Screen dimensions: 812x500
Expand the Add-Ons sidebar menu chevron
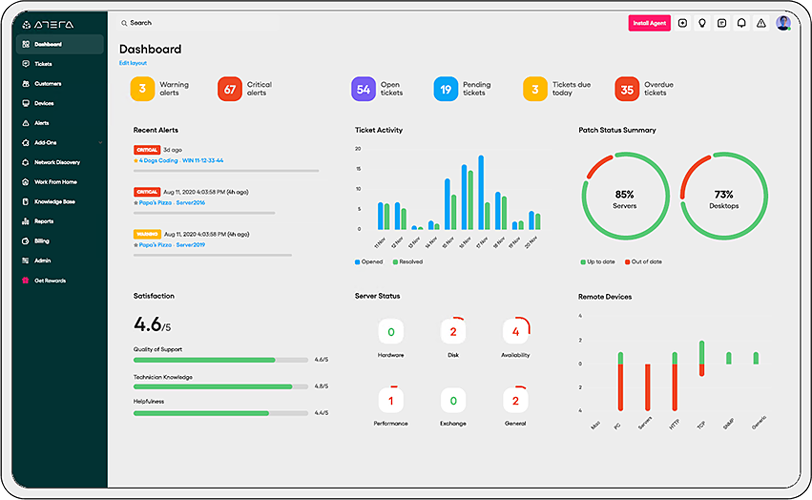(100, 143)
